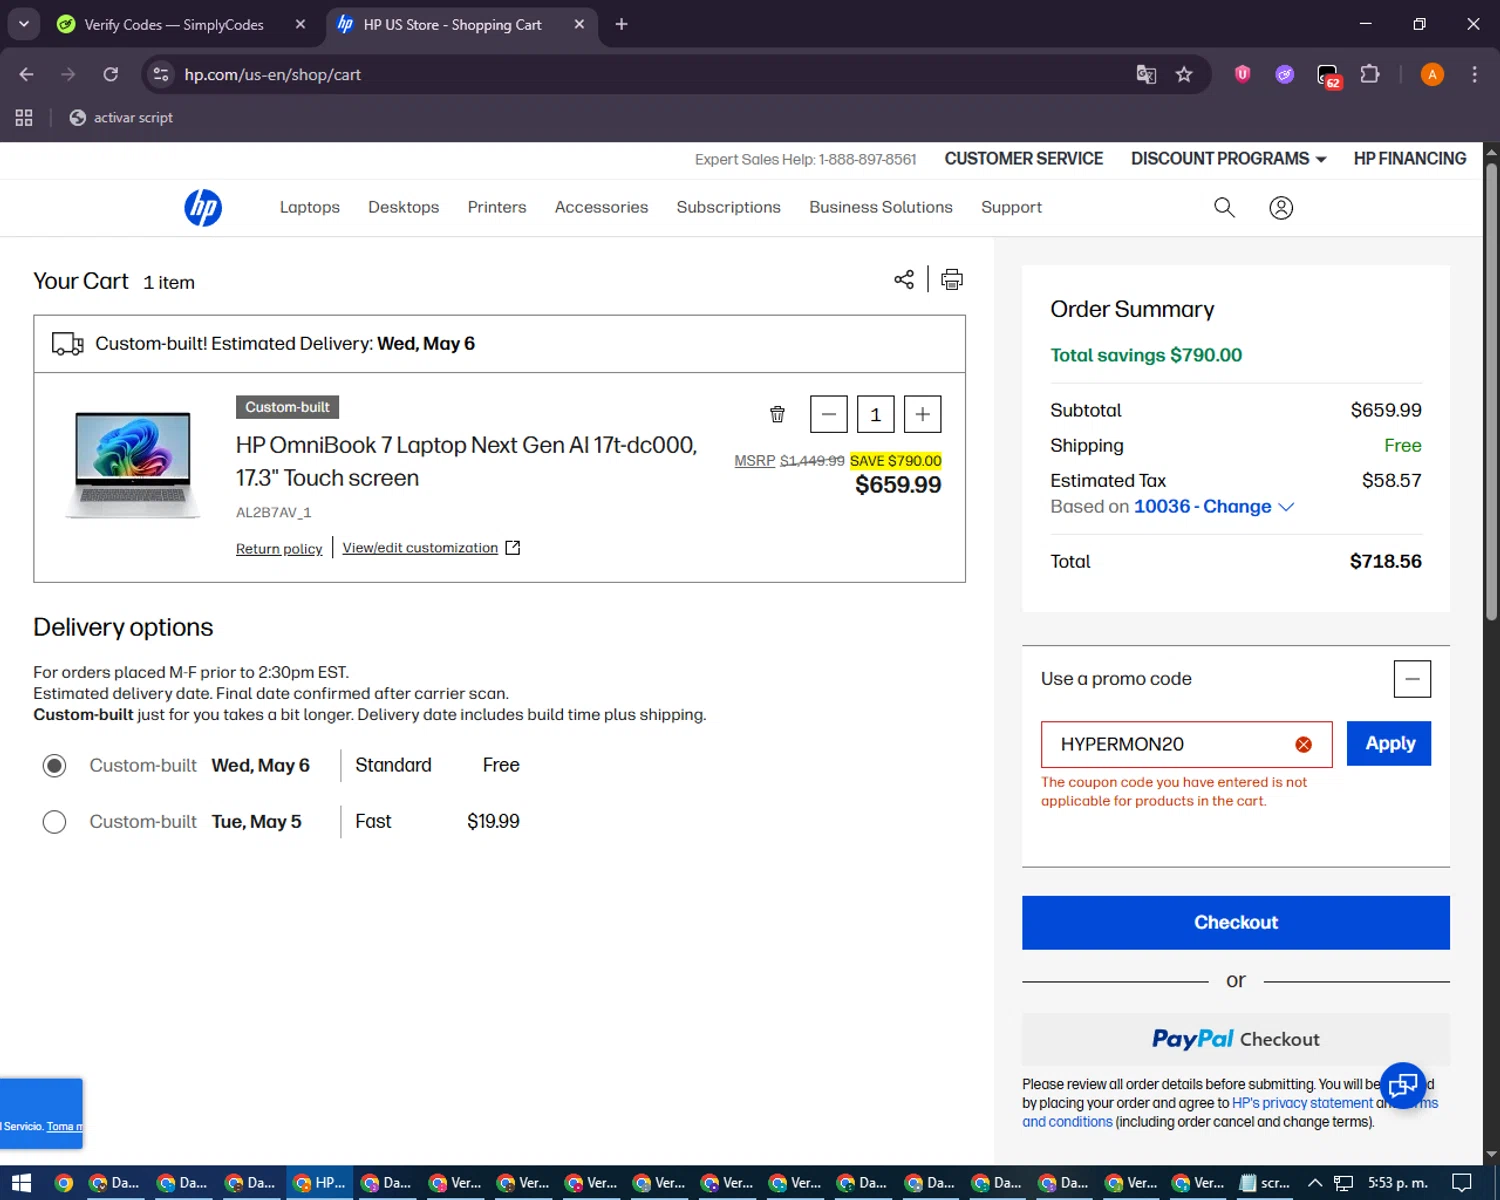Open extension with 62 badge
This screenshot has width=1500, height=1200.
point(1328,75)
